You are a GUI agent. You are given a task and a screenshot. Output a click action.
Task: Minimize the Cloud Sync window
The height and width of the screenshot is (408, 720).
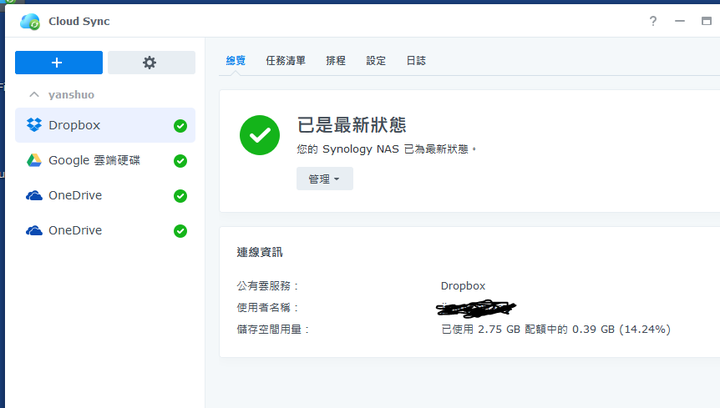[680, 21]
